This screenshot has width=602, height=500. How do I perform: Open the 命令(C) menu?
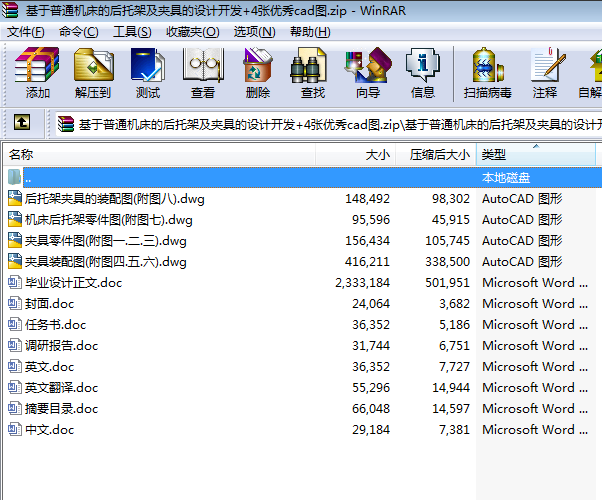(x=79, y=31)
